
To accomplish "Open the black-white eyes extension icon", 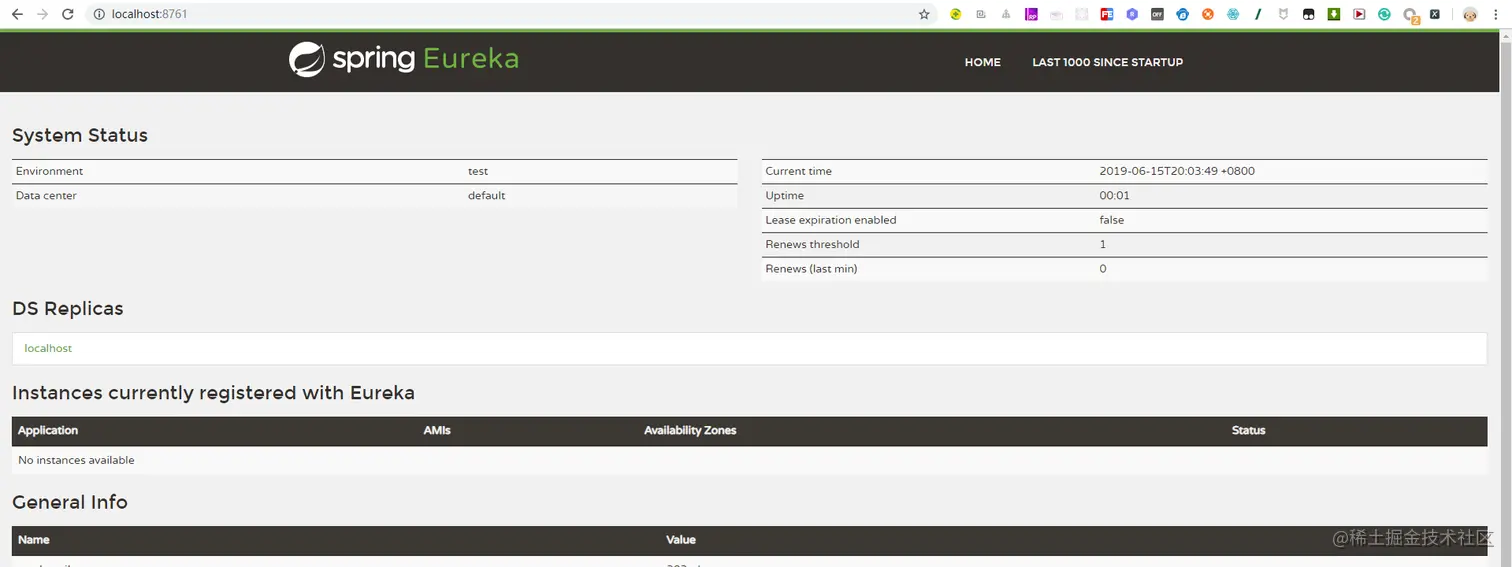I will click(x=1309, y=14).
